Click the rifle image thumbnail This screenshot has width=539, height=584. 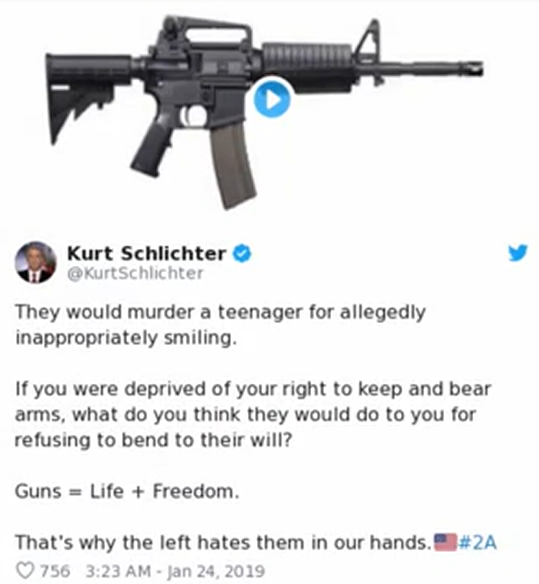point(264,112)
